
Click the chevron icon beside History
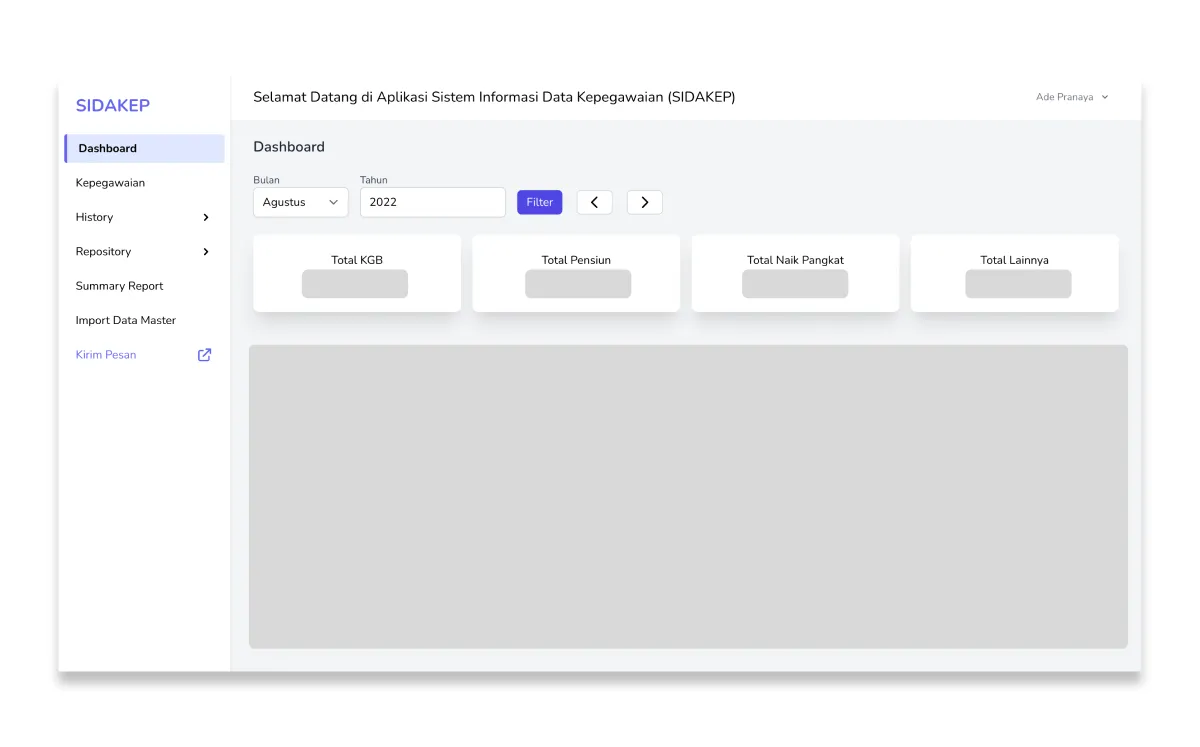205,217
